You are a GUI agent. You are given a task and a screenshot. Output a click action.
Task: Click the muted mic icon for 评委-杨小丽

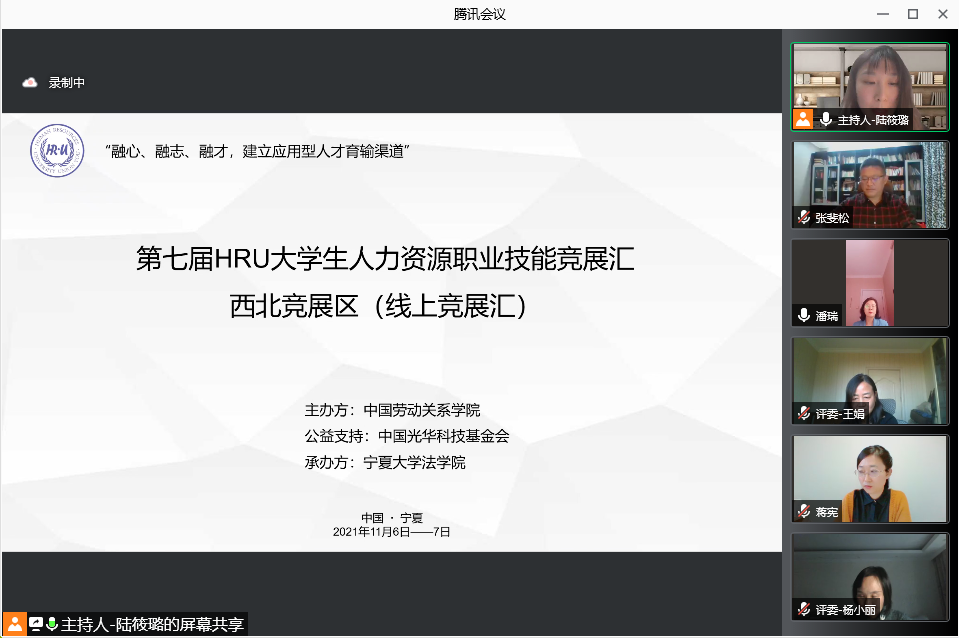pos(803,609)
